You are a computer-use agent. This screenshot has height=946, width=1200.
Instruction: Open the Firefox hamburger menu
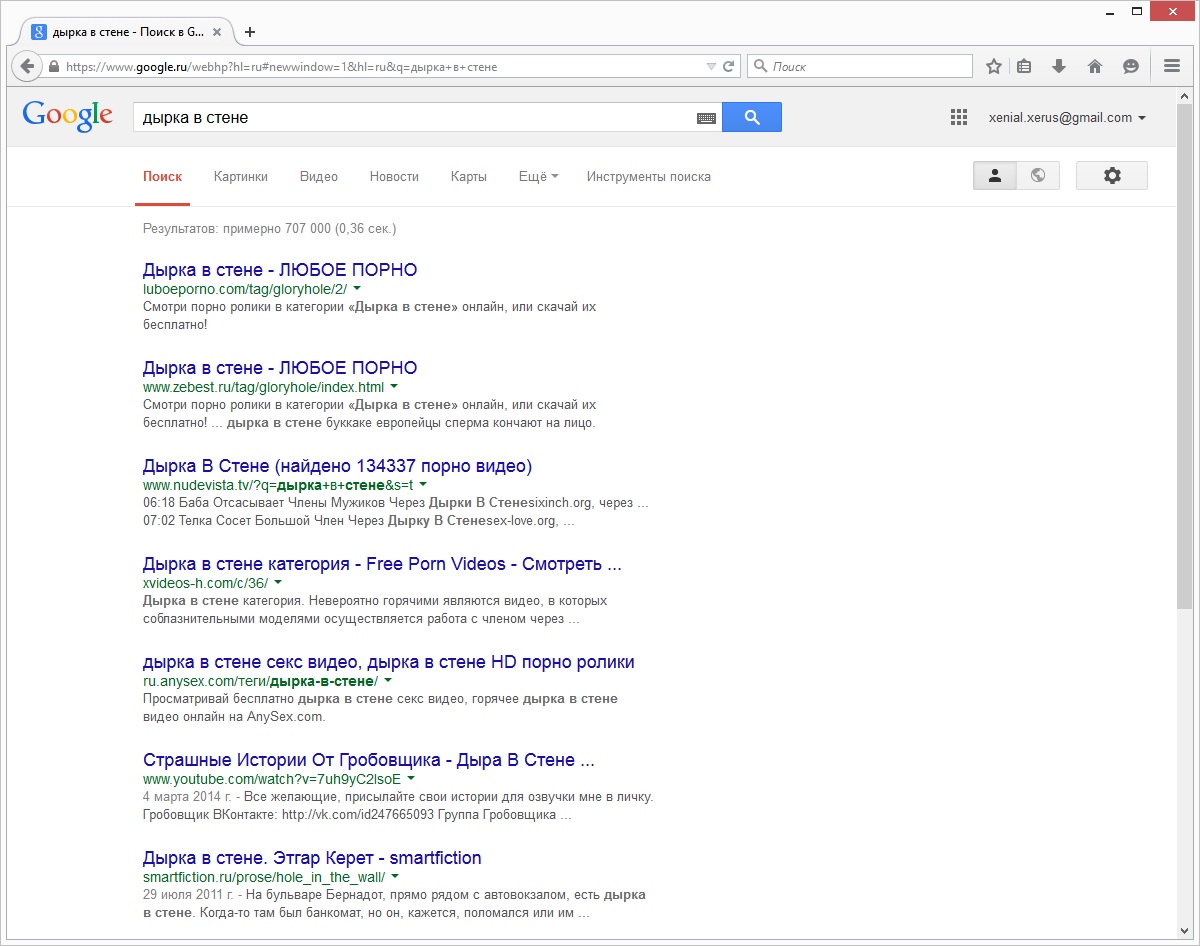1172,66
